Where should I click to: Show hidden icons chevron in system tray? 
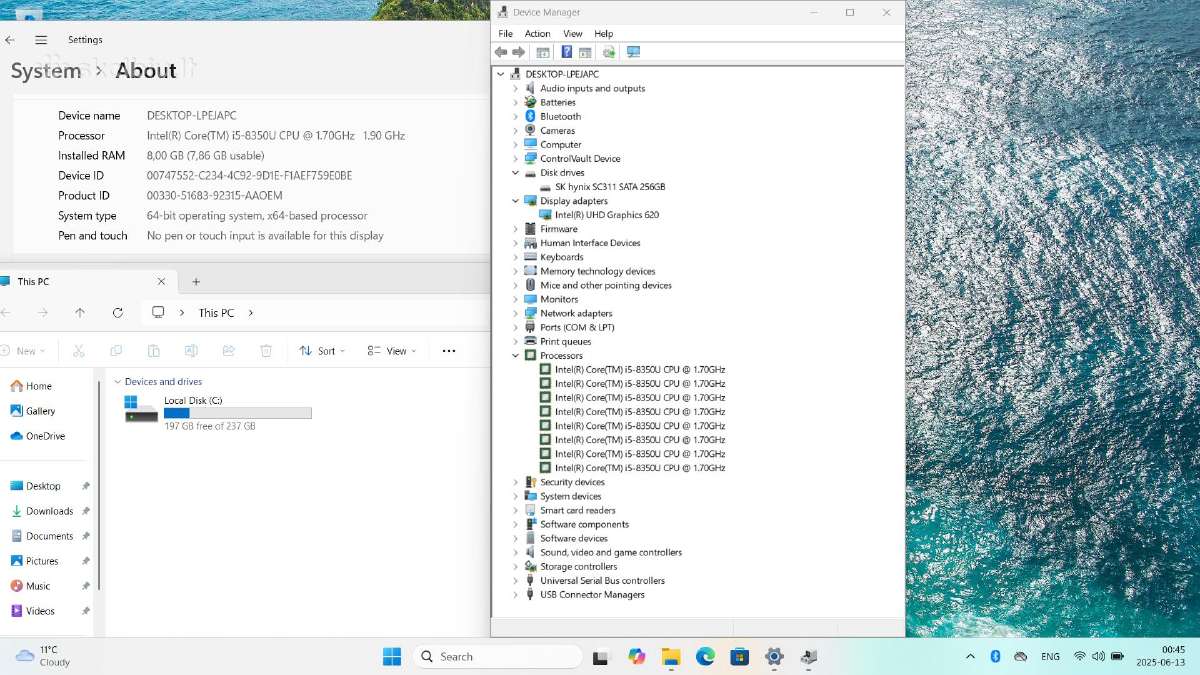(x=970, y=656)
